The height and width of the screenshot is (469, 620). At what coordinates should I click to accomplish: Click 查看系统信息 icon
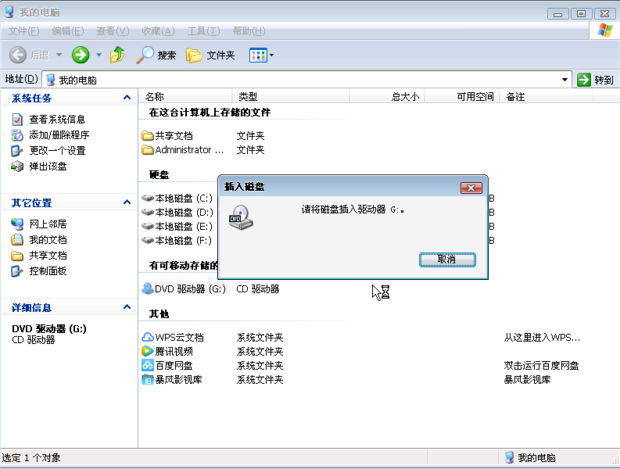[17, 119]
